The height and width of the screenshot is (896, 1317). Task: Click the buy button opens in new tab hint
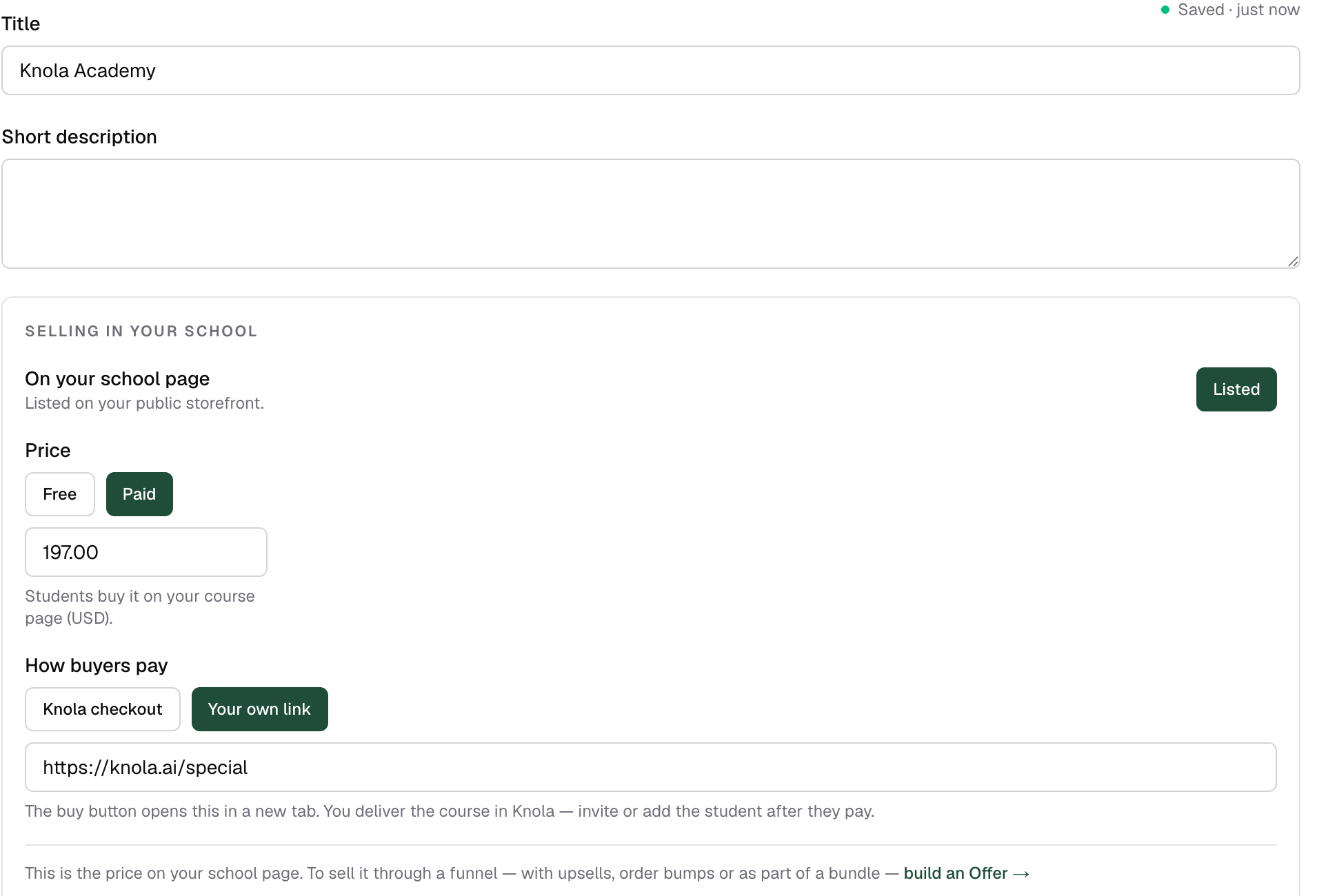tap(450, 811)
